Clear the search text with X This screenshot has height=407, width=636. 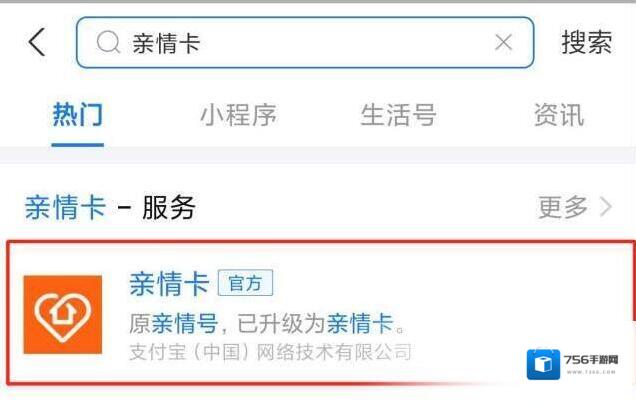tap(503, 42)
